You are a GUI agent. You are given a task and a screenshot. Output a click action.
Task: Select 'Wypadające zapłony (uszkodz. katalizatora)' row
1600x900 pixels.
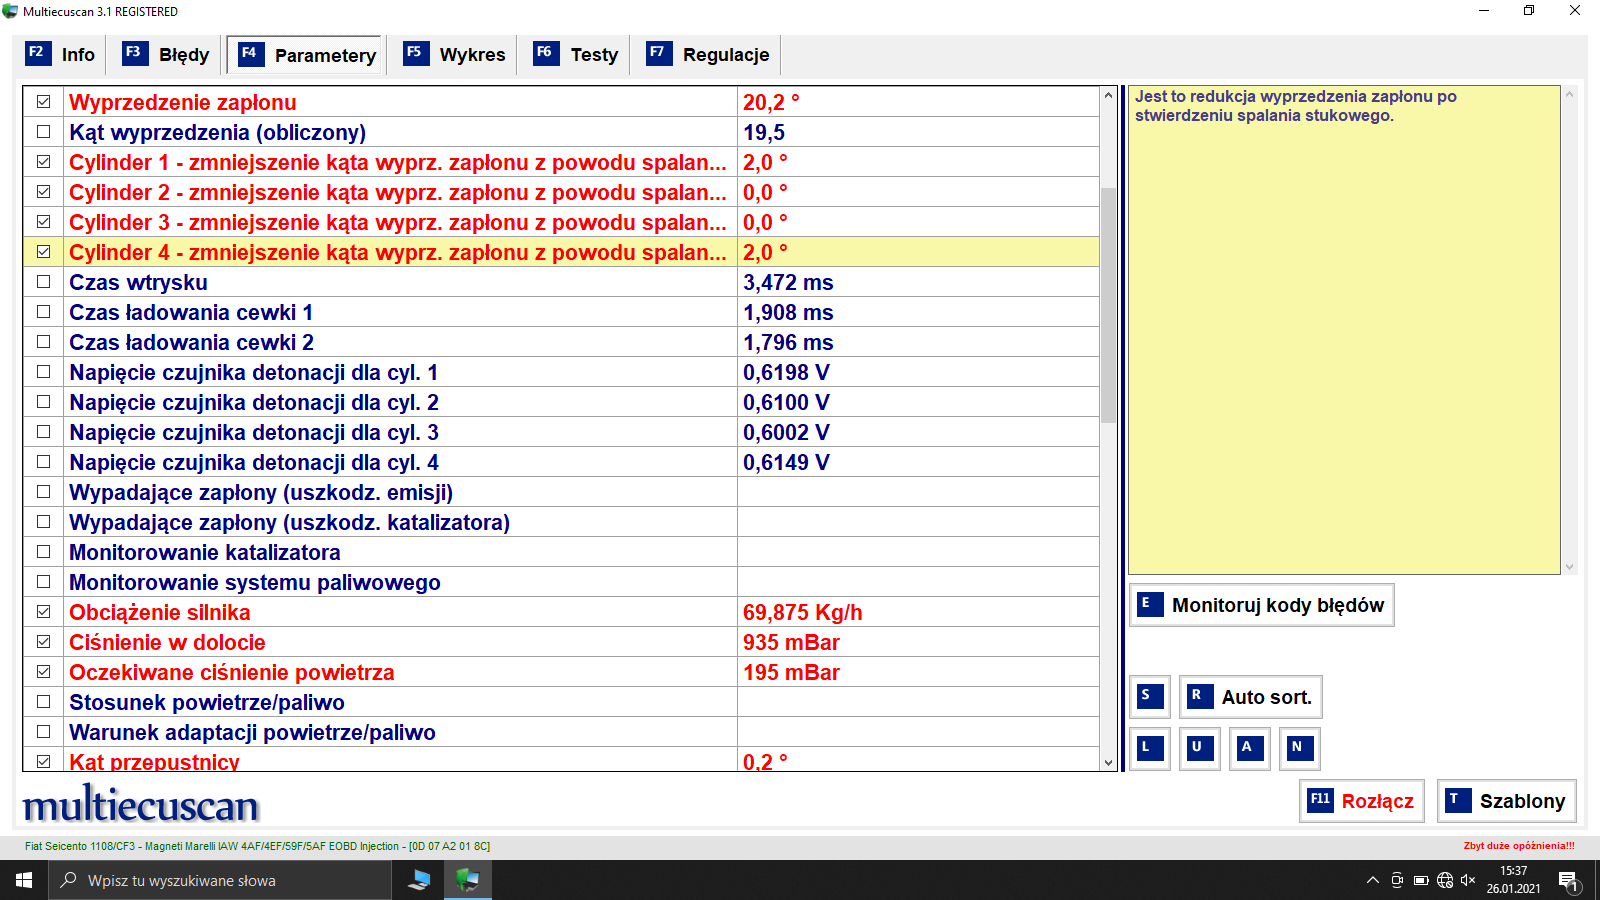point(561,522)
